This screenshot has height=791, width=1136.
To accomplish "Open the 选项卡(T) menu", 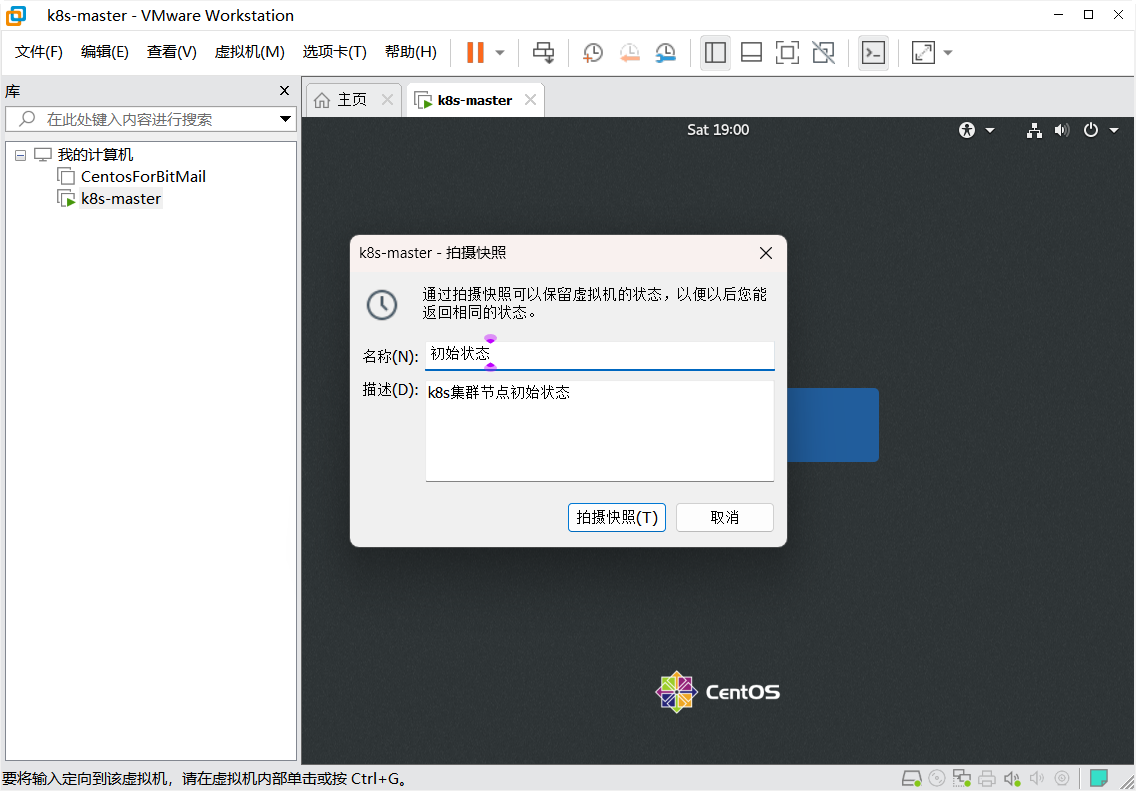I will point(335,52).
